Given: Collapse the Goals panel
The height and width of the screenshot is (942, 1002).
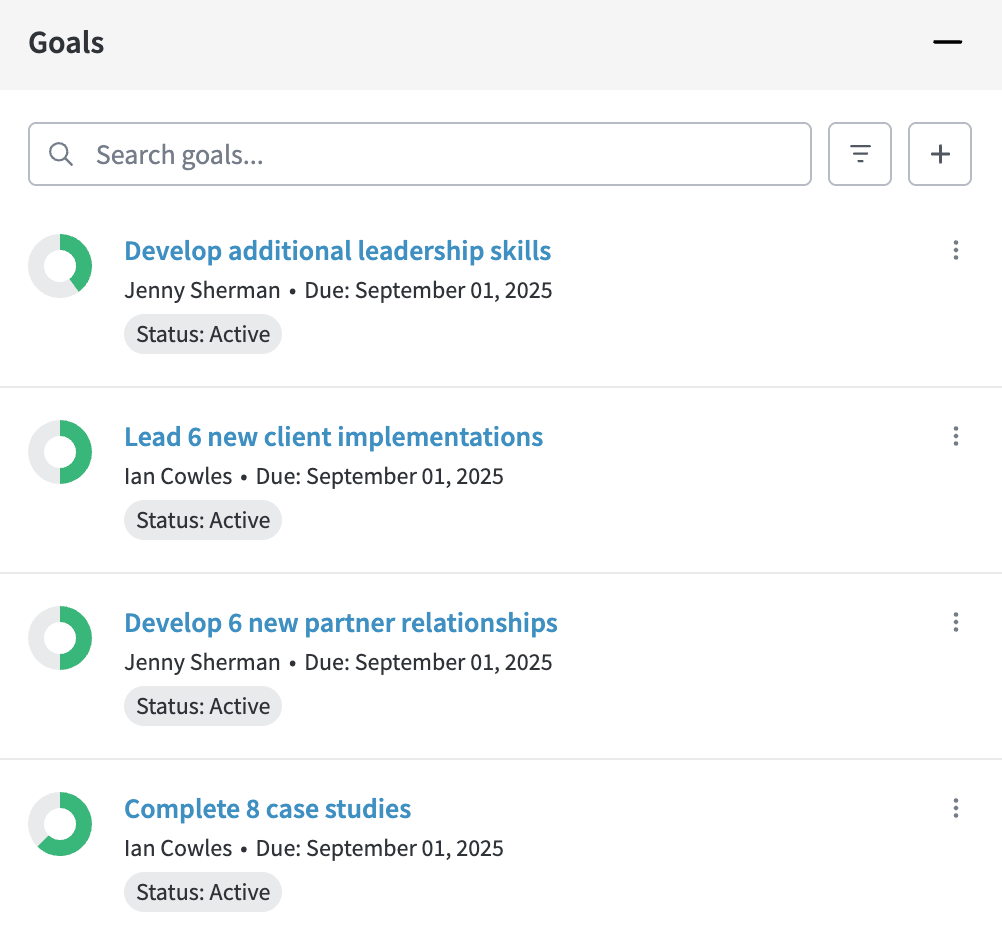Looking at the screenshot, I should click(x=947, y=43).
